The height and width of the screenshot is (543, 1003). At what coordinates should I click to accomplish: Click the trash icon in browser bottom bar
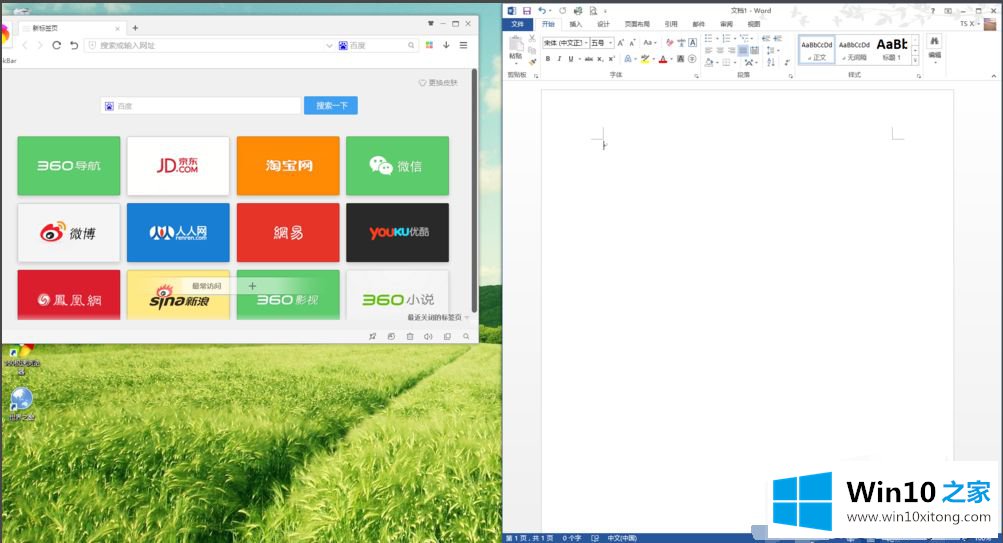[410, 336]
